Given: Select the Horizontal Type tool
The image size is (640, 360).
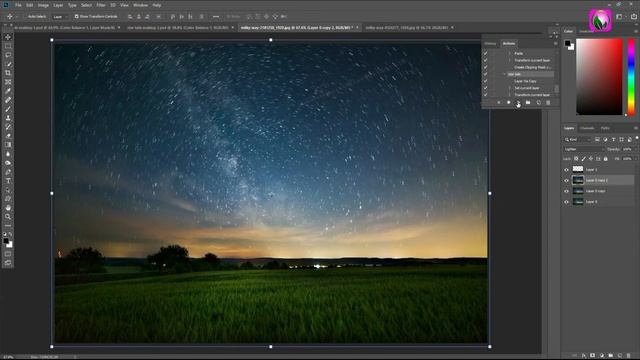Looking at the screenshot, I should click(x=8, y=181).
